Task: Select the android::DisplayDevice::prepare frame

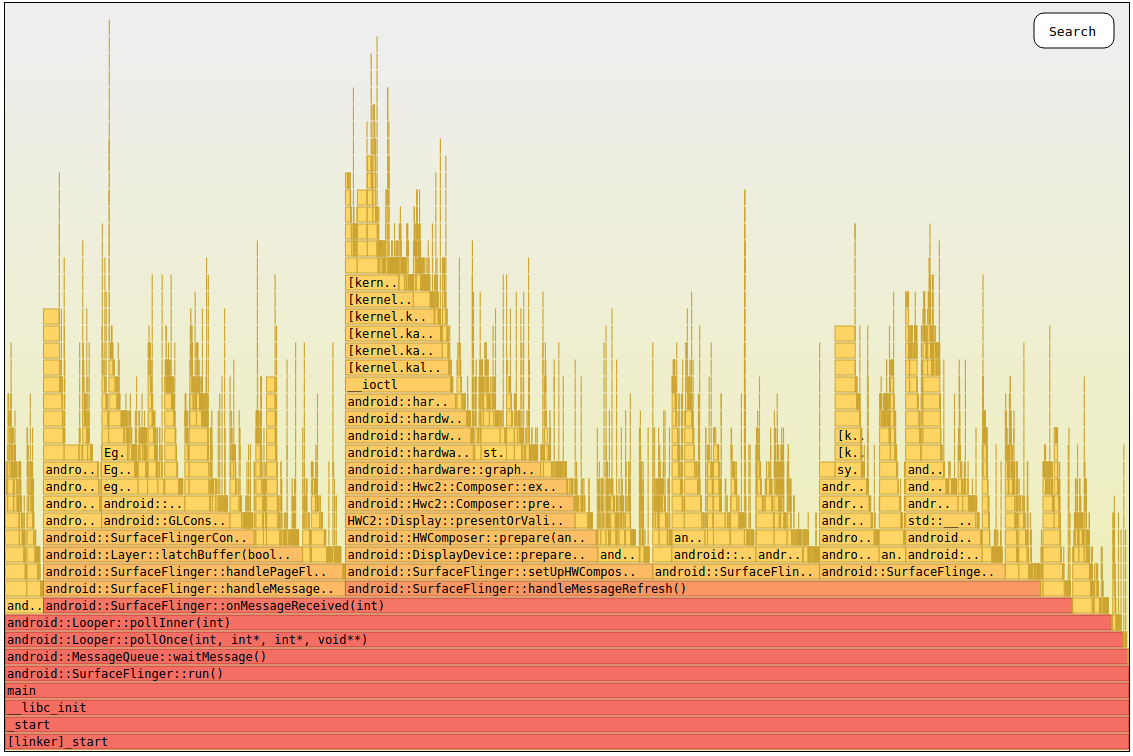Action: click(470, 554)
